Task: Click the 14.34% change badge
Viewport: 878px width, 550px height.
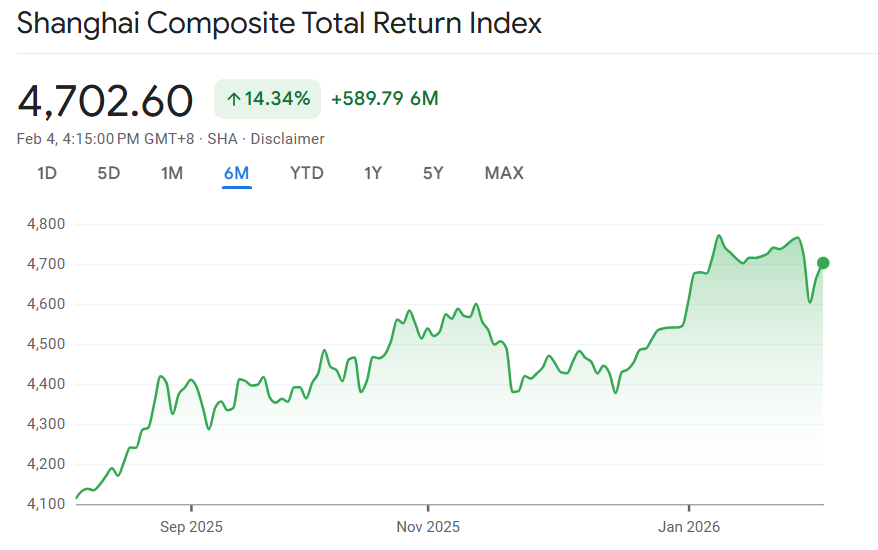Action: pyautogui.click(x=267, y=99)
